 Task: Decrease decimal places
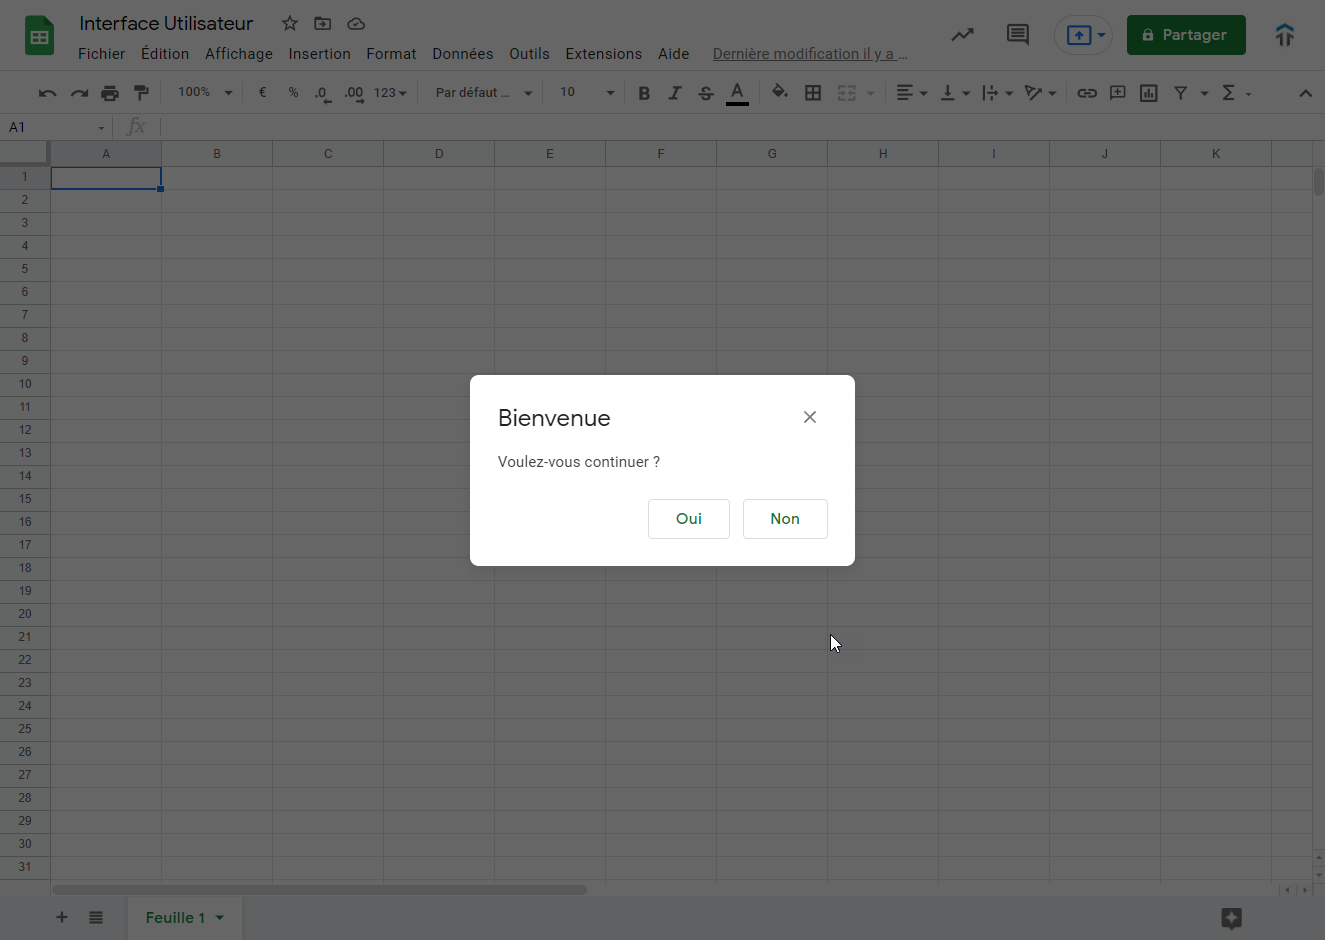click(x=323, y=93)
